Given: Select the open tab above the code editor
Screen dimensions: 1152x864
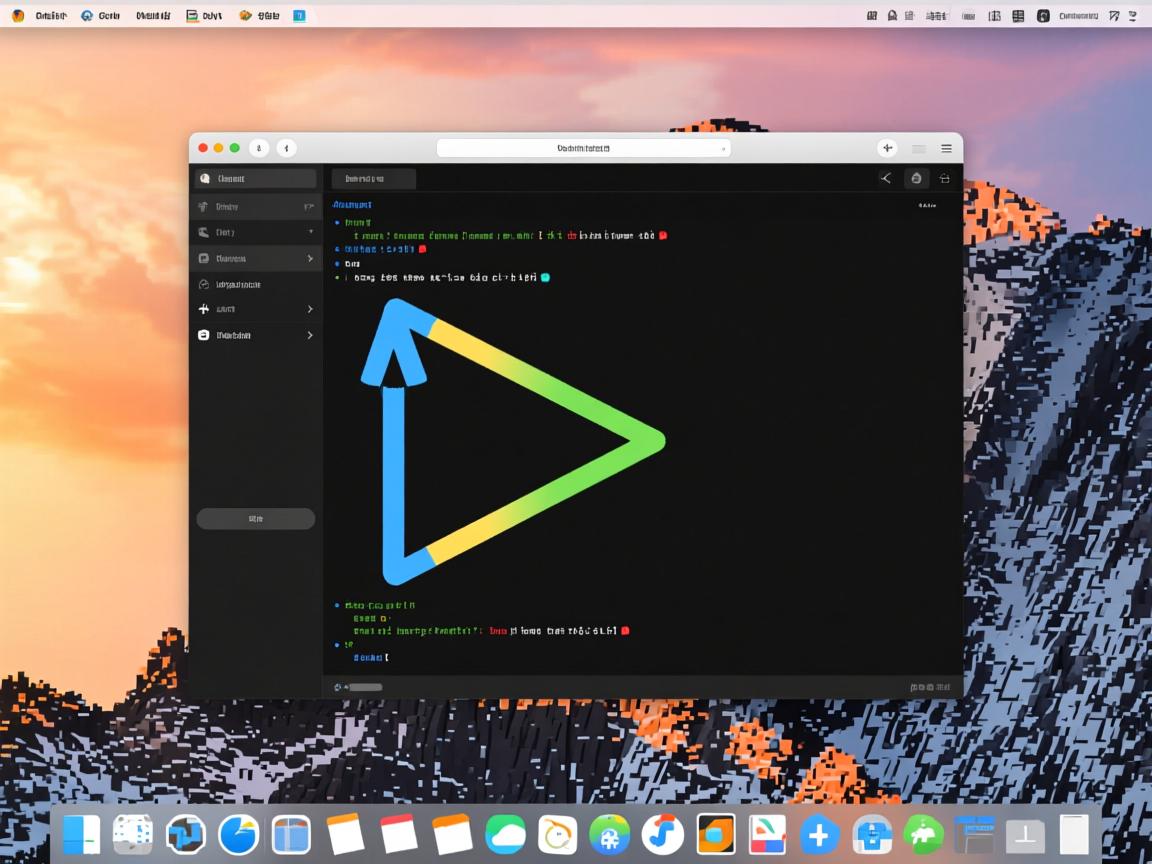Looking at the screenshot, I should tap(373, 179).
